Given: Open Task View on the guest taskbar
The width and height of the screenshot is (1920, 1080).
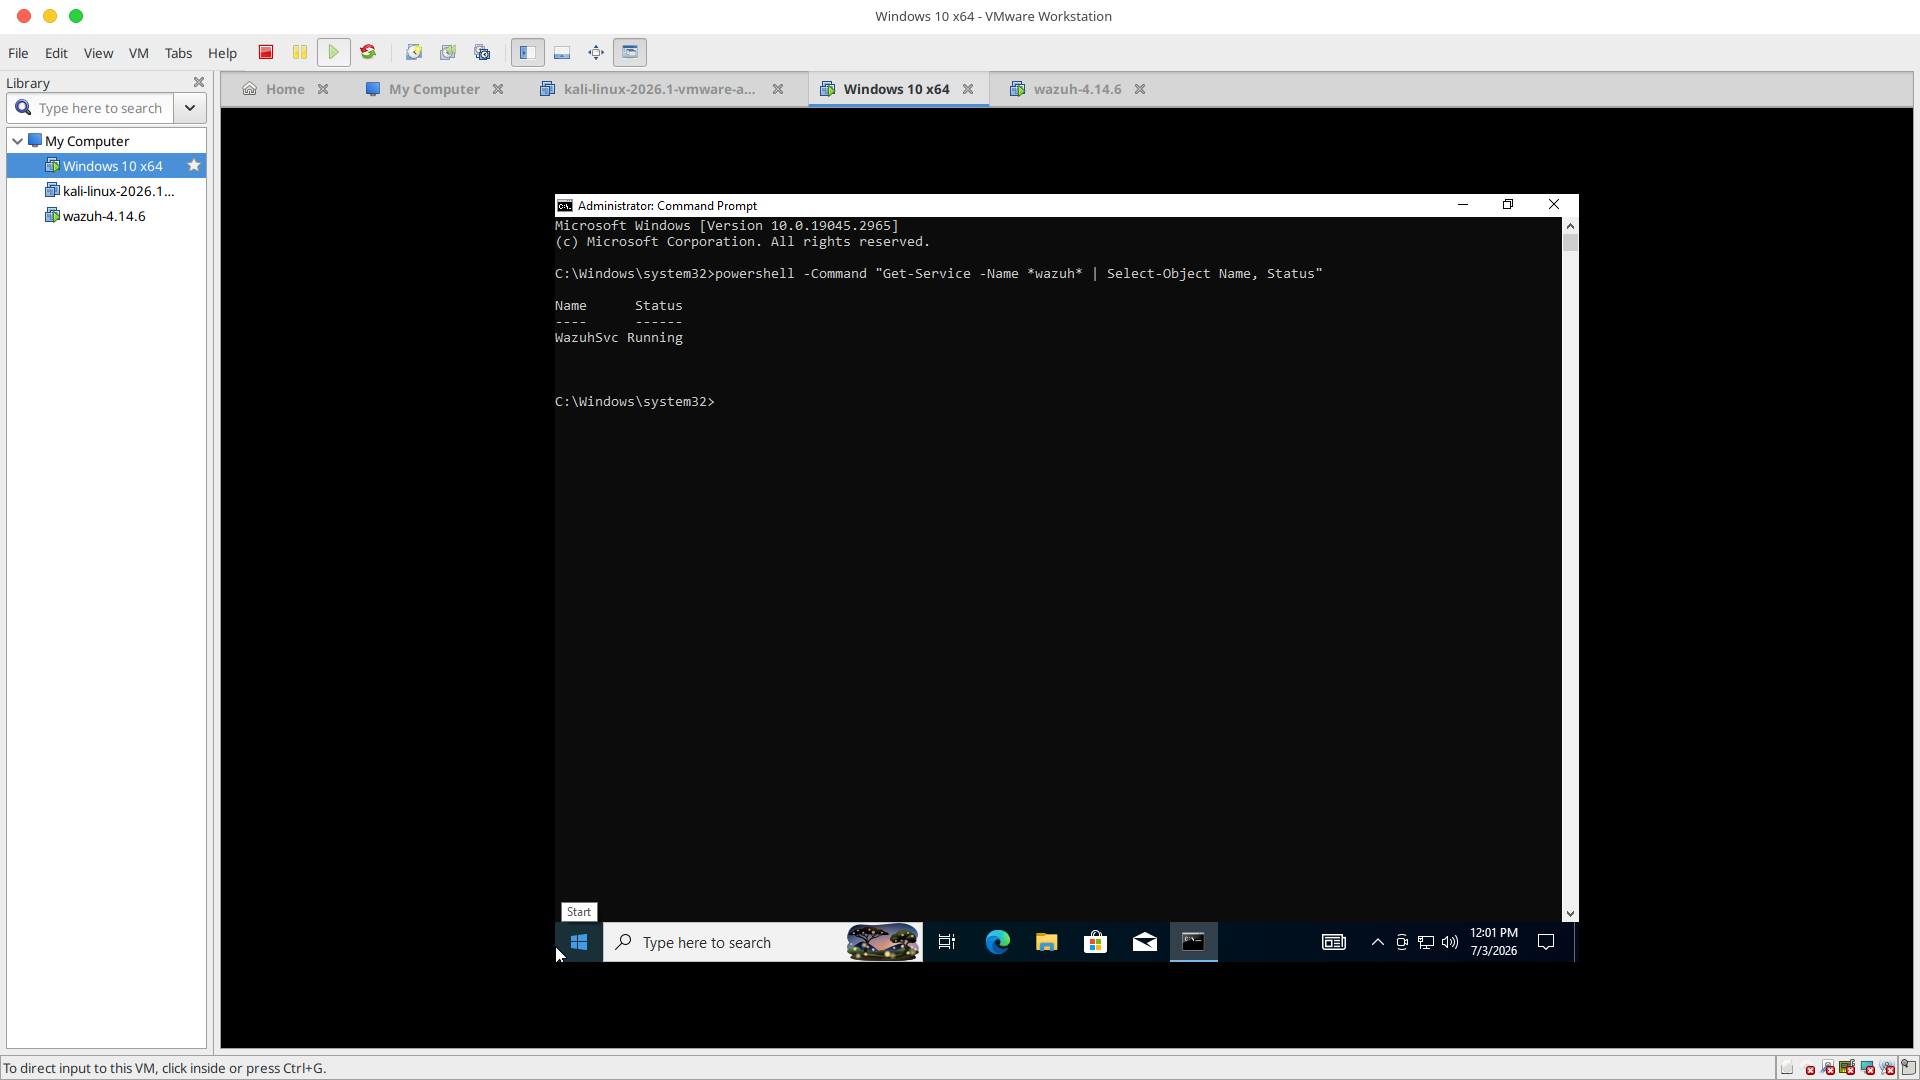Looking at the screenshot, I should [947, 942].
